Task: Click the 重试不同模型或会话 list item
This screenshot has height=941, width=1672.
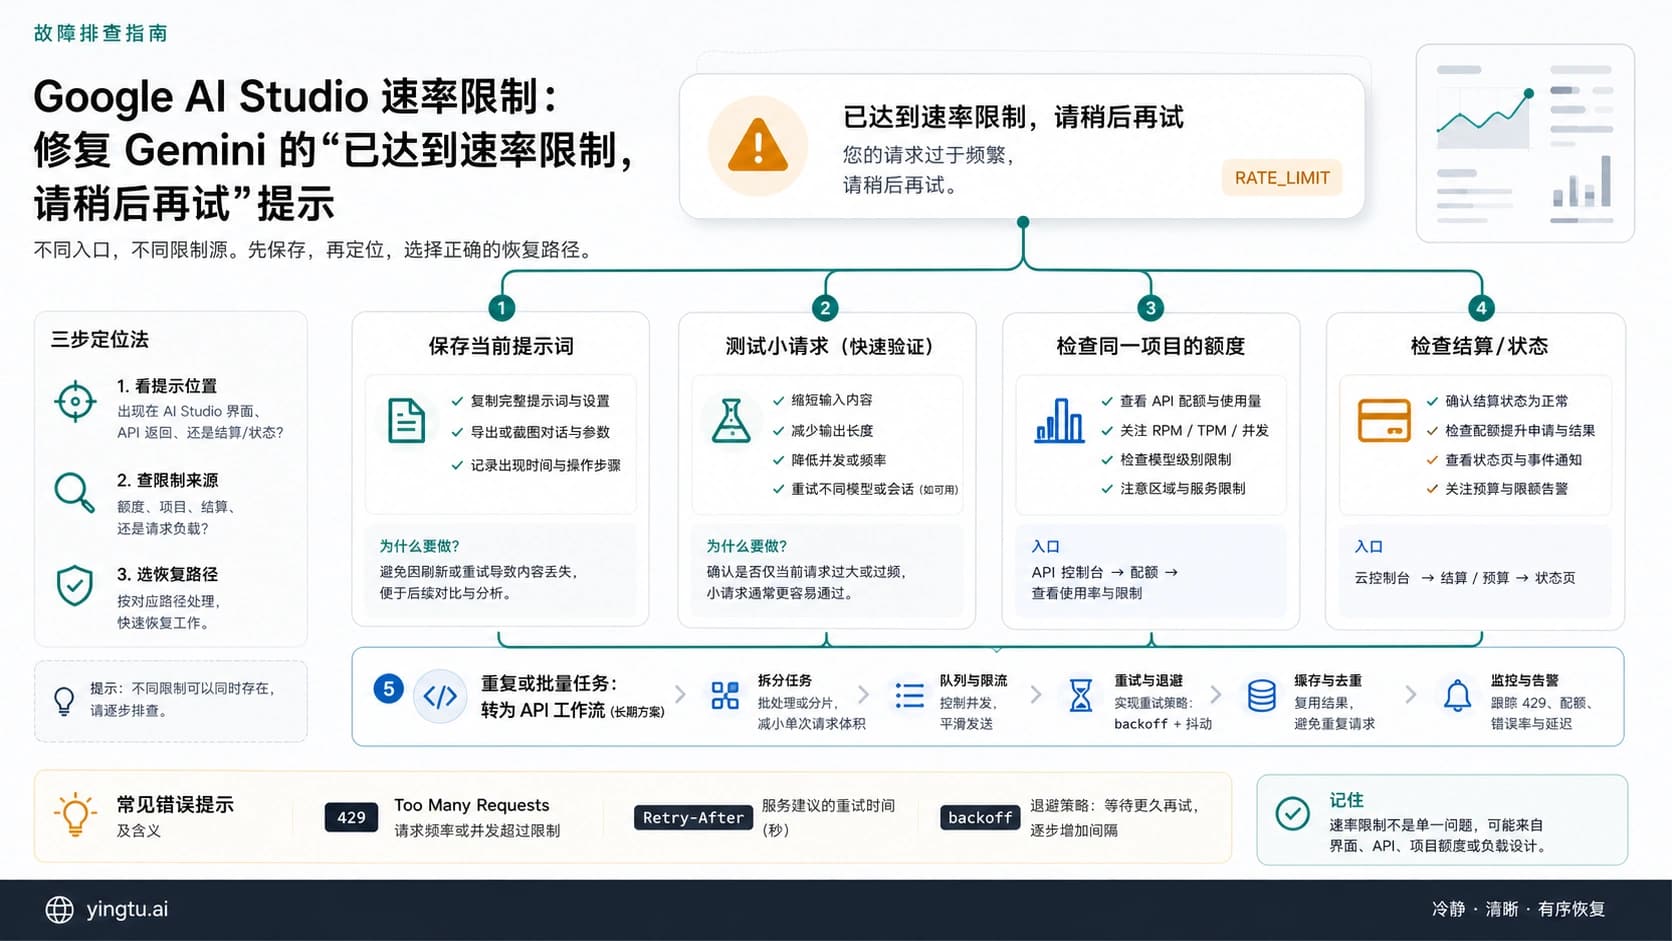Action: point(874,489)
